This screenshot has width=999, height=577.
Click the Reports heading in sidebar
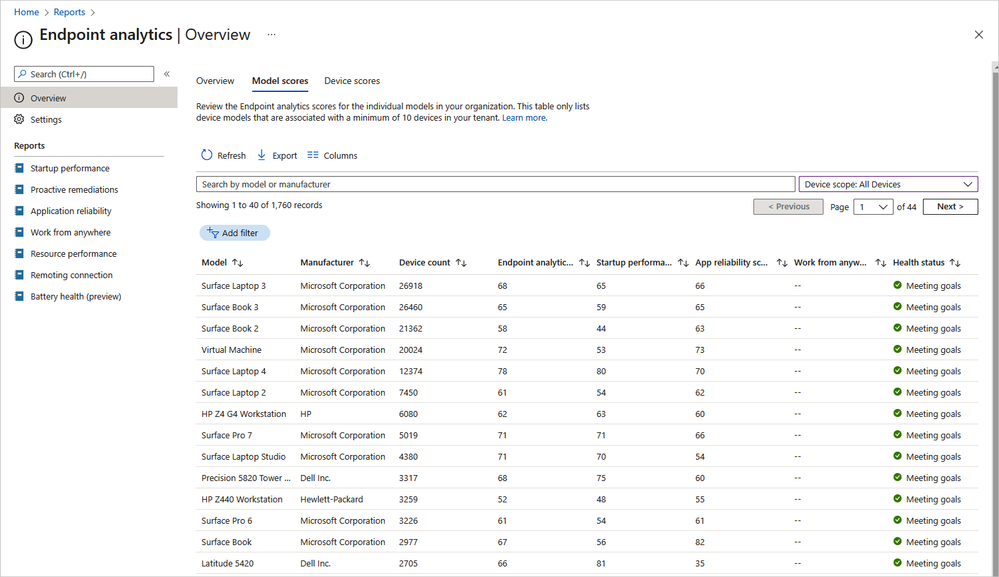click(29, 145)
